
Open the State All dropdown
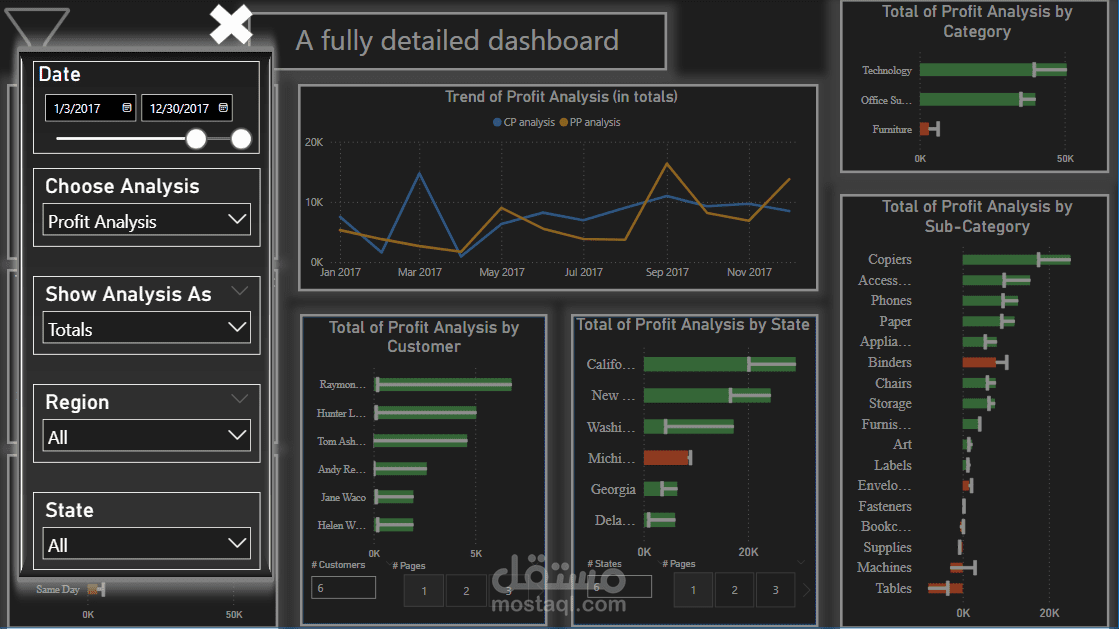tap(146, 544)
